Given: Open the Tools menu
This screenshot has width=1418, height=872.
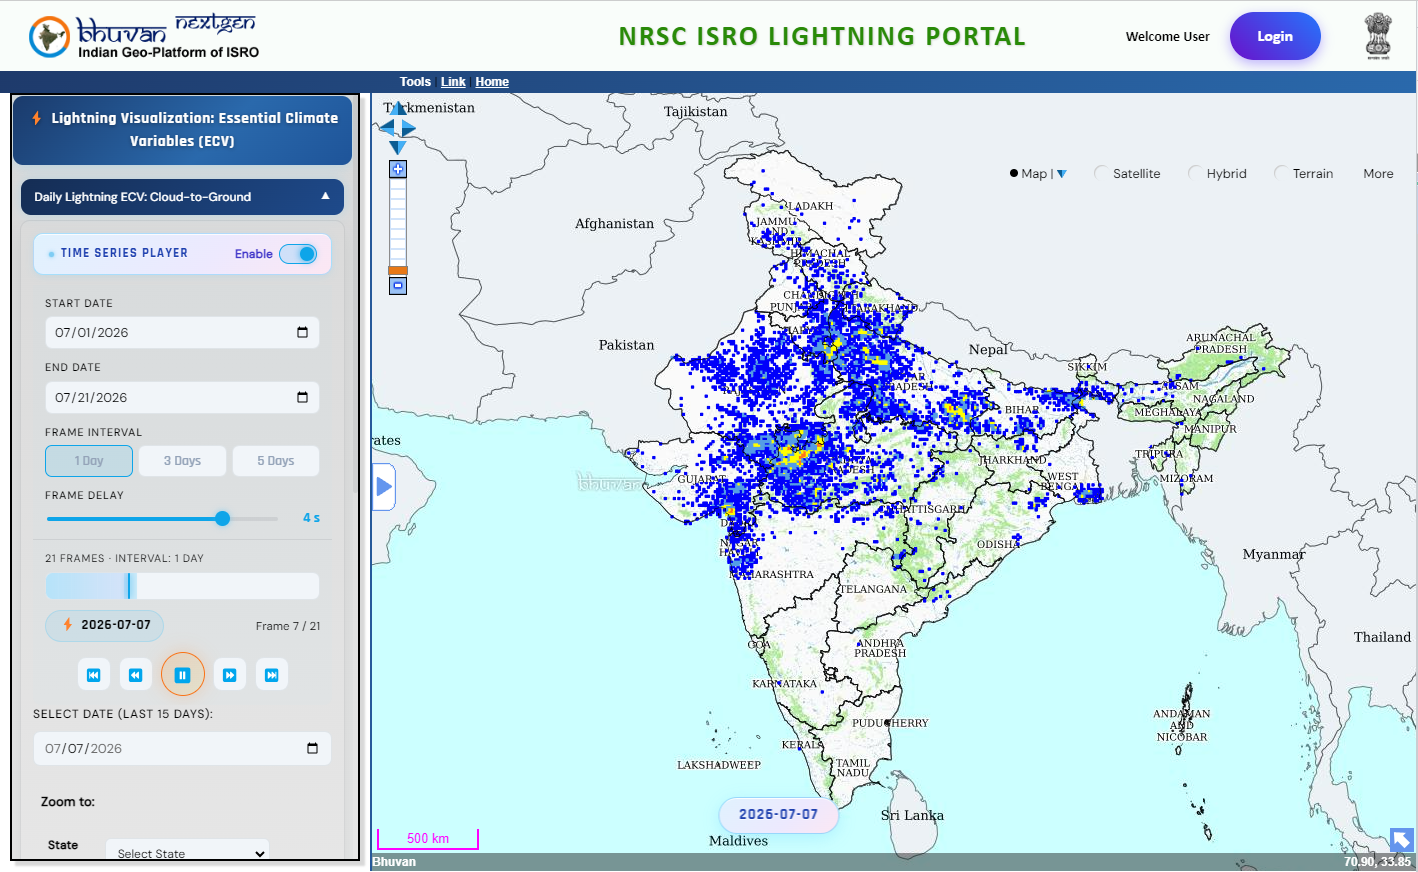Looking at the screenshot, I should point(415,82).
